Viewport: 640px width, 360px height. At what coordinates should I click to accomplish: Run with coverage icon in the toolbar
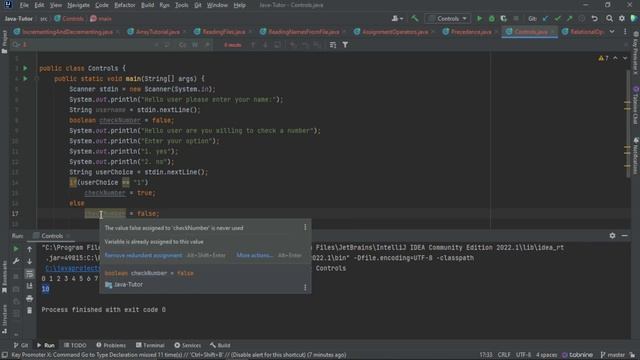point(504,19)
